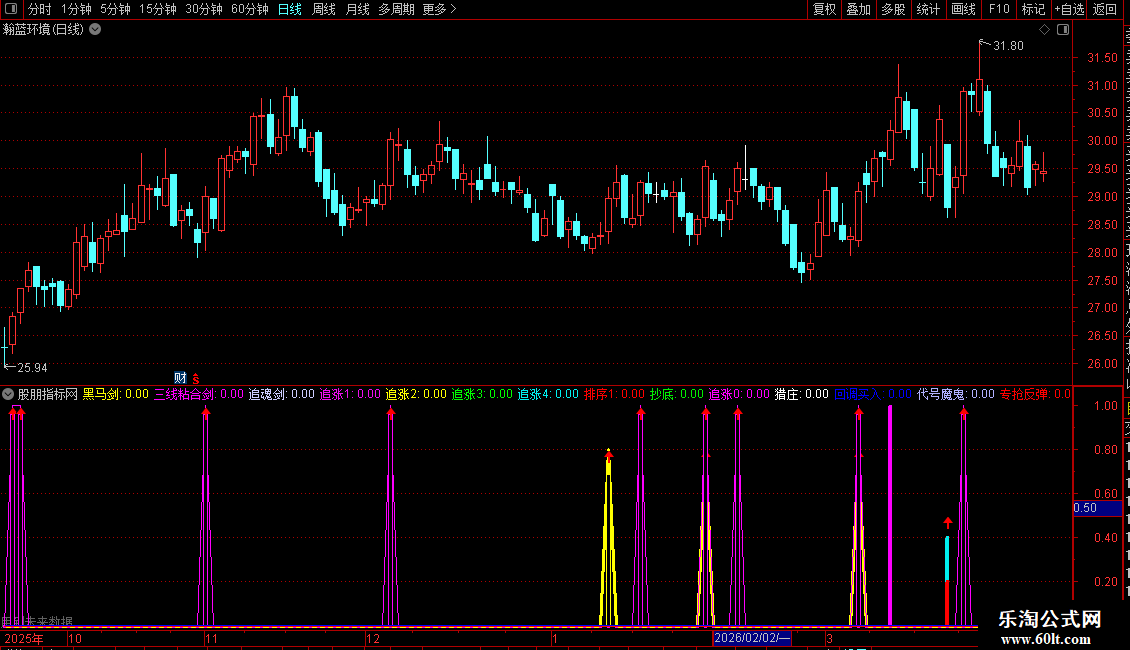The width and height of the screenshot is (1130, 650).
Task: Select the 猎庄 indicator label
Action: click(x=801, y=394)
